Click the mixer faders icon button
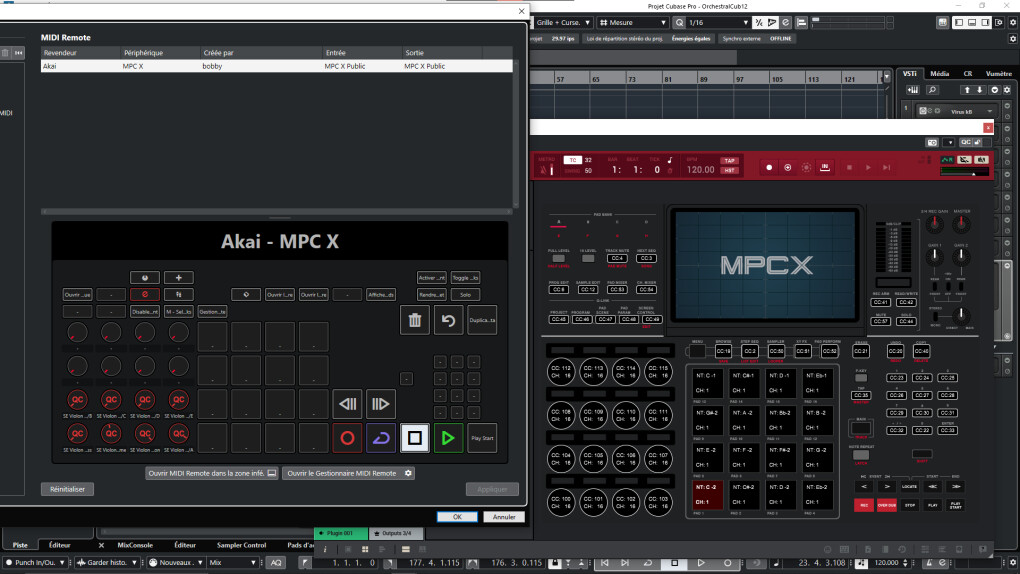Viewport: 1020px width, 574px height. tap(178, 294)
